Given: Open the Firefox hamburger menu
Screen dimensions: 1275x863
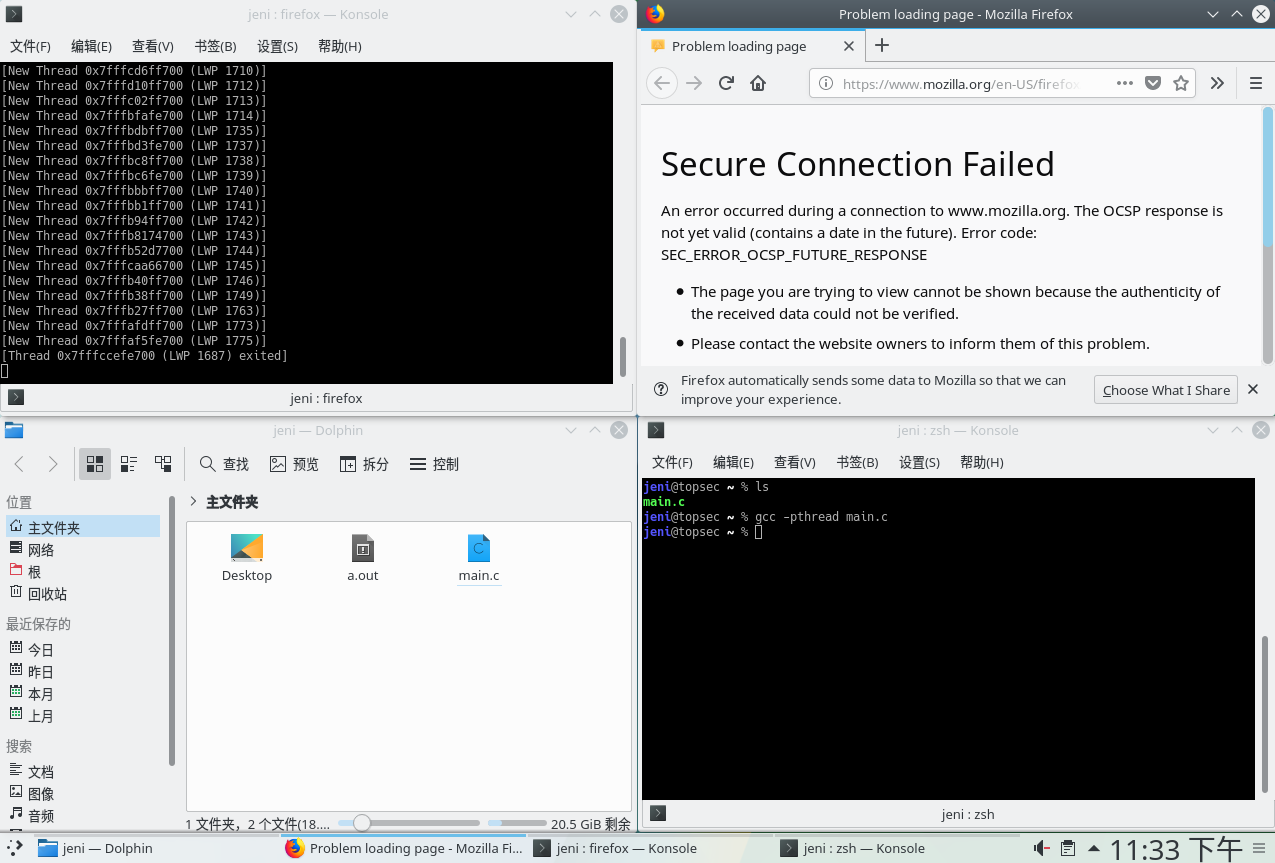Looking at the screenshot, I should [1256, 84].
